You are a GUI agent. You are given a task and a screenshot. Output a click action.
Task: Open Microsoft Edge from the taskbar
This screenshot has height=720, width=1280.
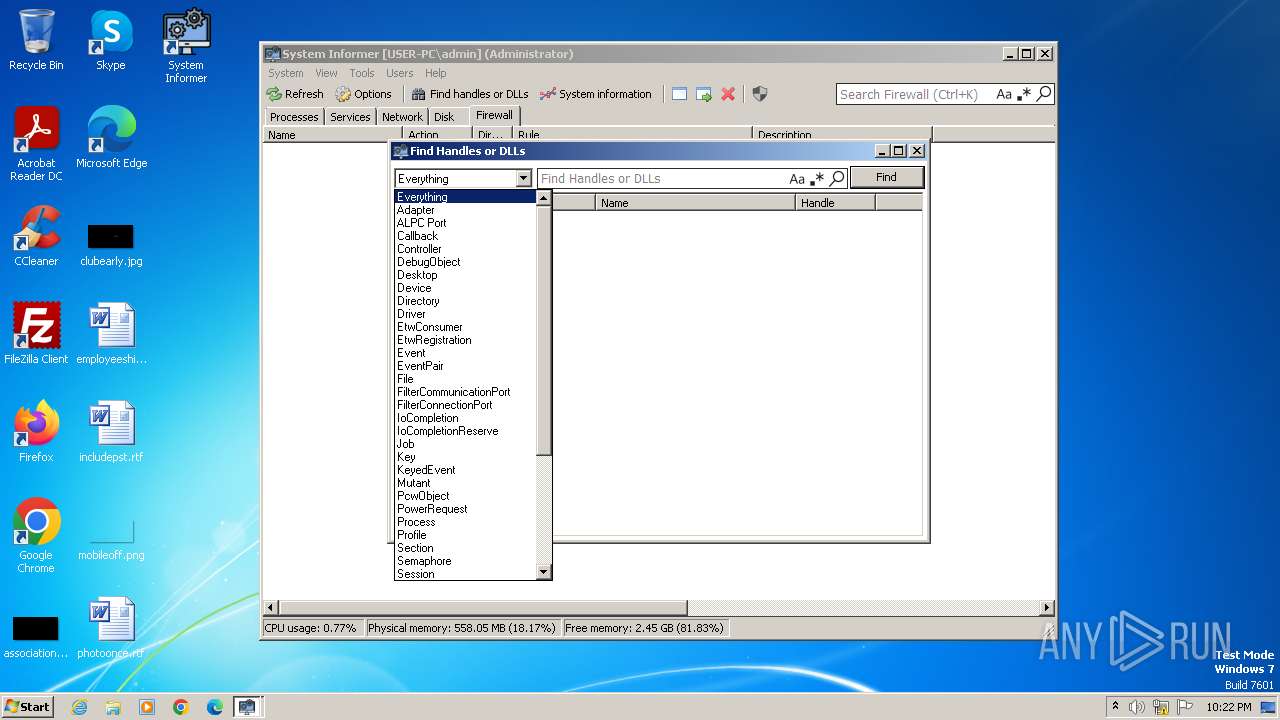point(215,707)
